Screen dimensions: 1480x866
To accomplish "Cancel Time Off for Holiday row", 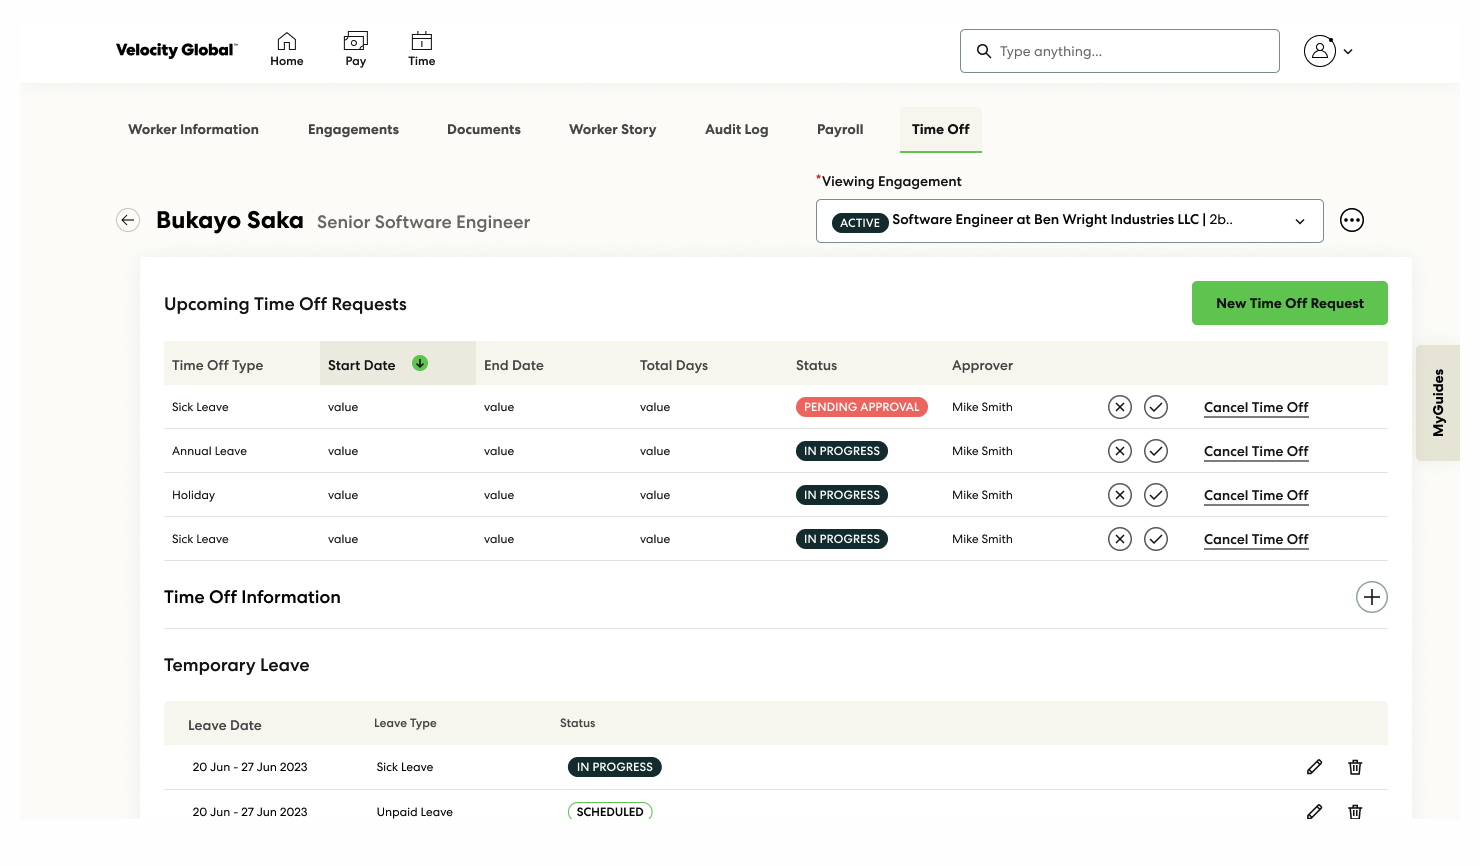I will (x=1256, y=495).
